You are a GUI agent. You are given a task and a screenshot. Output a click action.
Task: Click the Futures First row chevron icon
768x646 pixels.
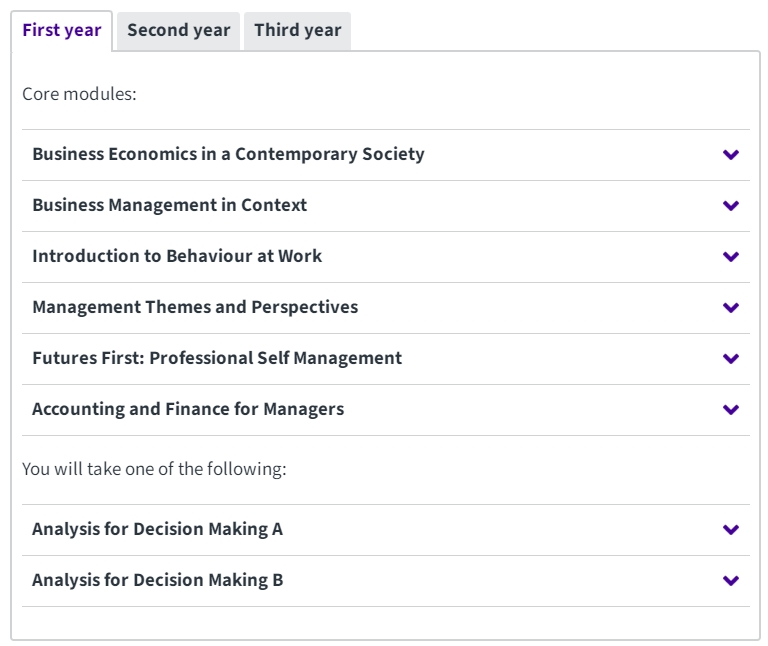(x=731, y=359)
